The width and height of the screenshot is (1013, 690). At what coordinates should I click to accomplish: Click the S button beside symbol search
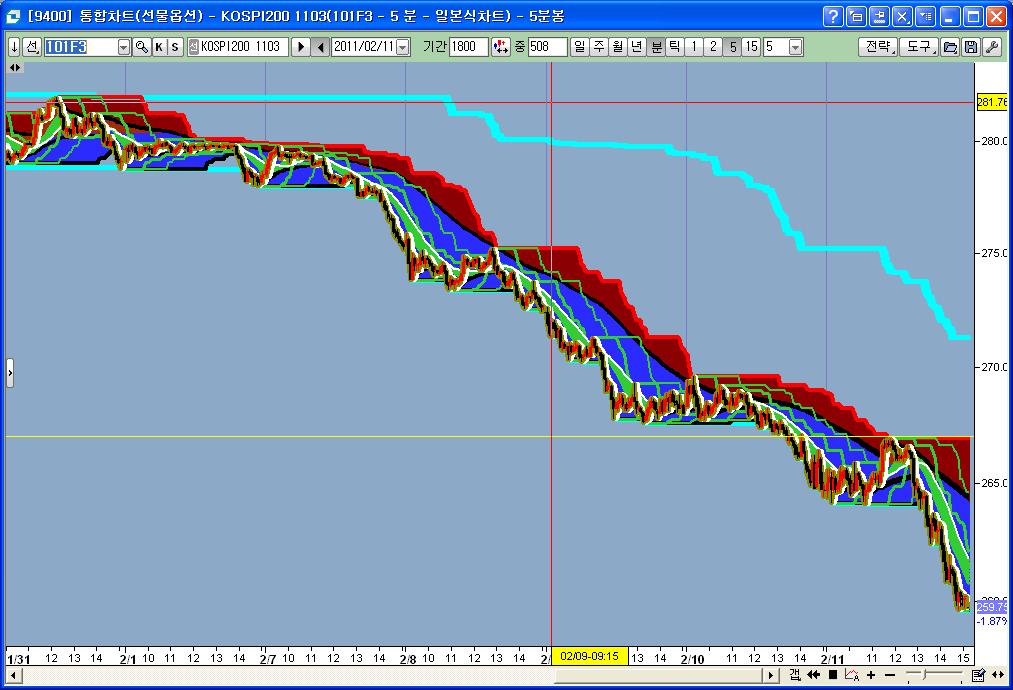coord(175,47)
